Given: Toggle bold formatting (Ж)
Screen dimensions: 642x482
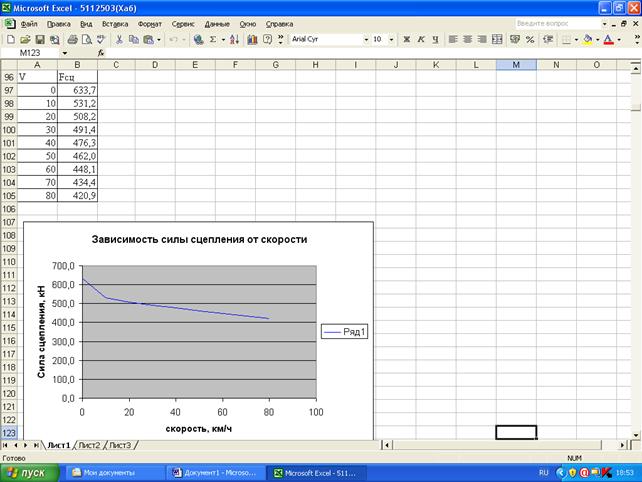Looking at the screenshot, I should point(406,40).
